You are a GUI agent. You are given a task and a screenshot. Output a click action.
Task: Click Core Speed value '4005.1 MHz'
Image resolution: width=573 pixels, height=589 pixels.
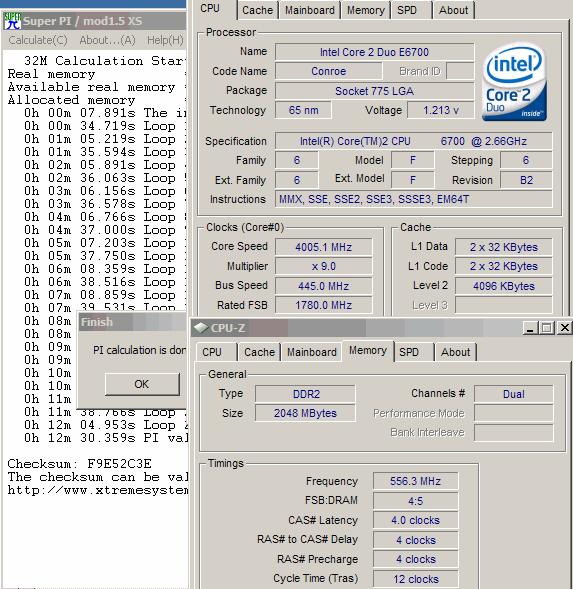(324, 247)
